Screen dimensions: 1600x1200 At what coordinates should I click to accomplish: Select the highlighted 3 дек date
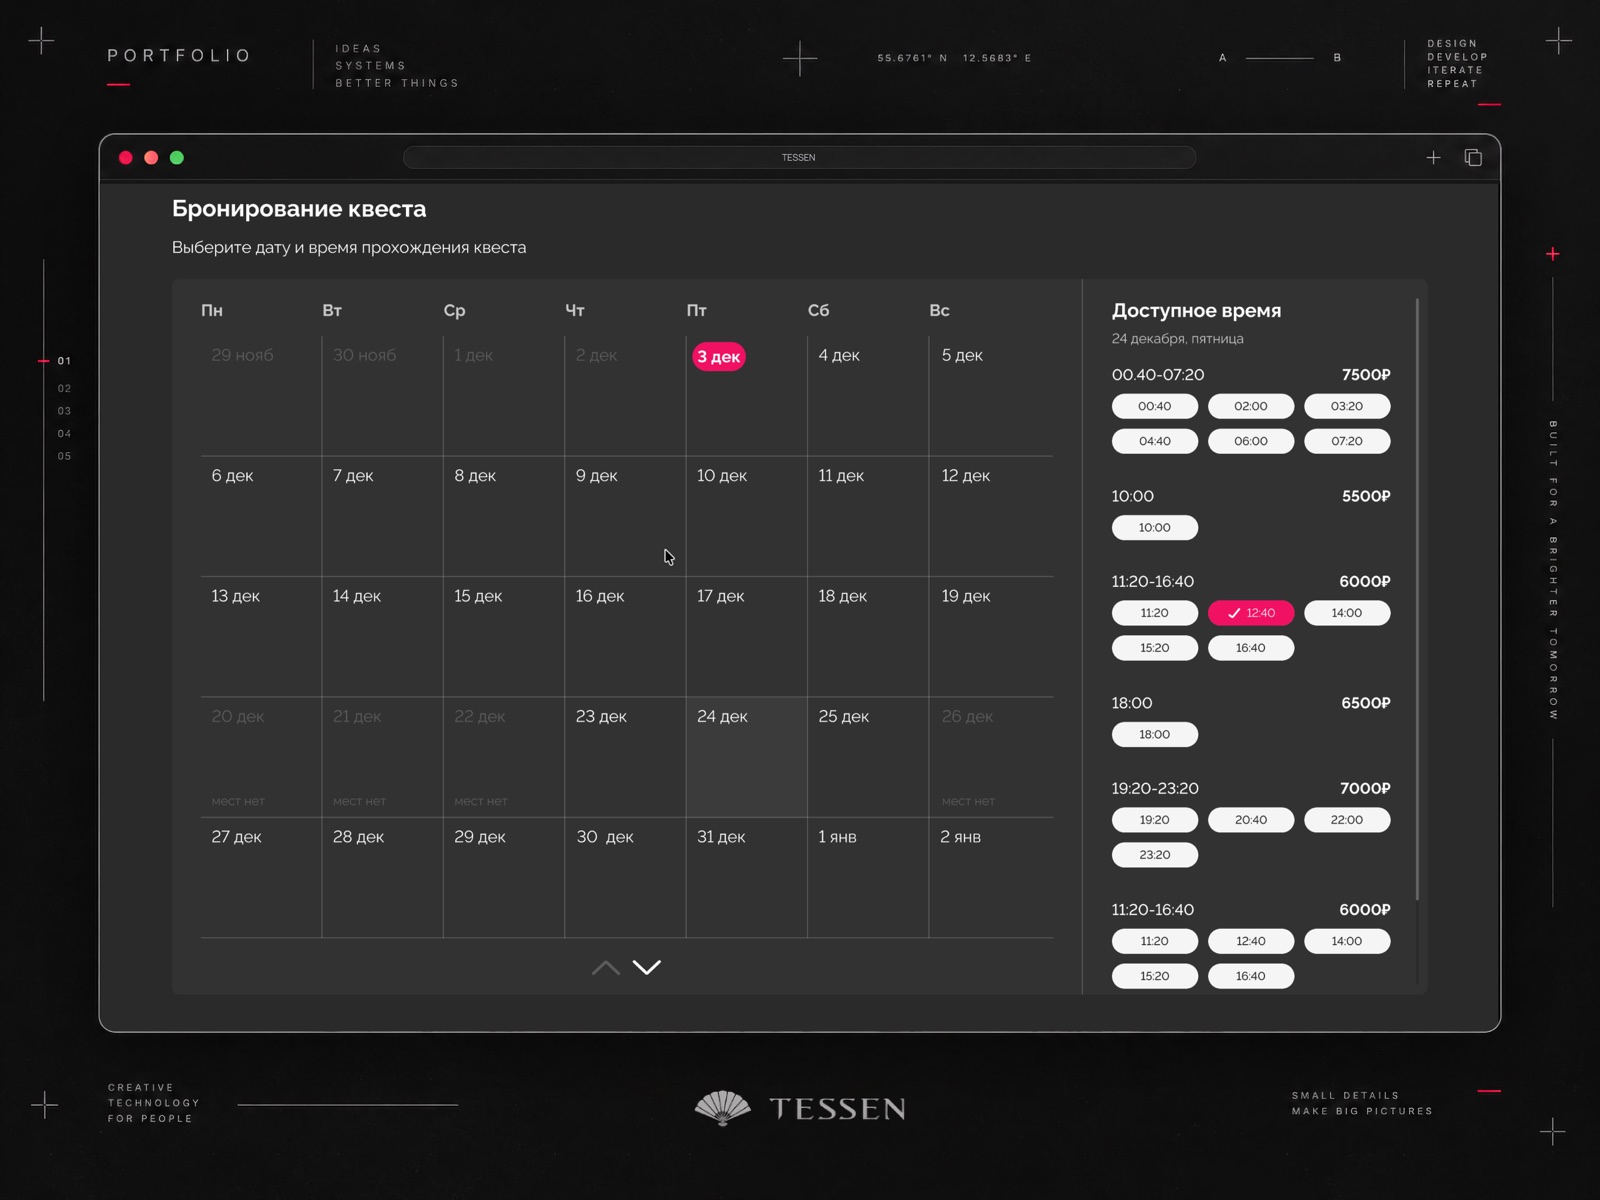point(719,357)
